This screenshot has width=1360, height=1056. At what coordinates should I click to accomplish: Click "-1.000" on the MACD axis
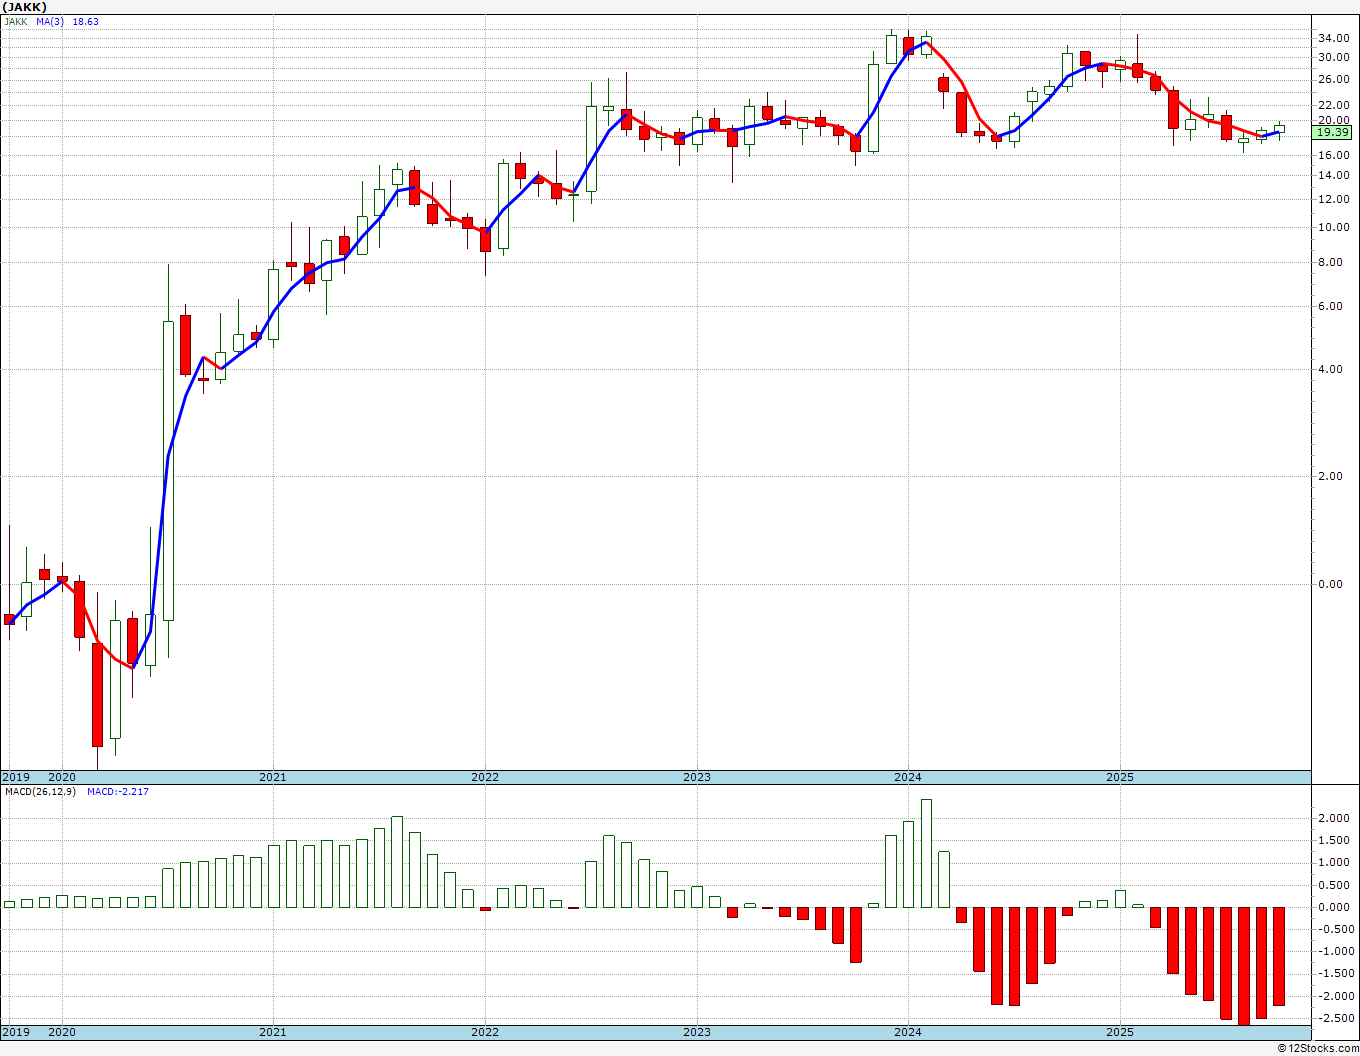[1335, 951]
